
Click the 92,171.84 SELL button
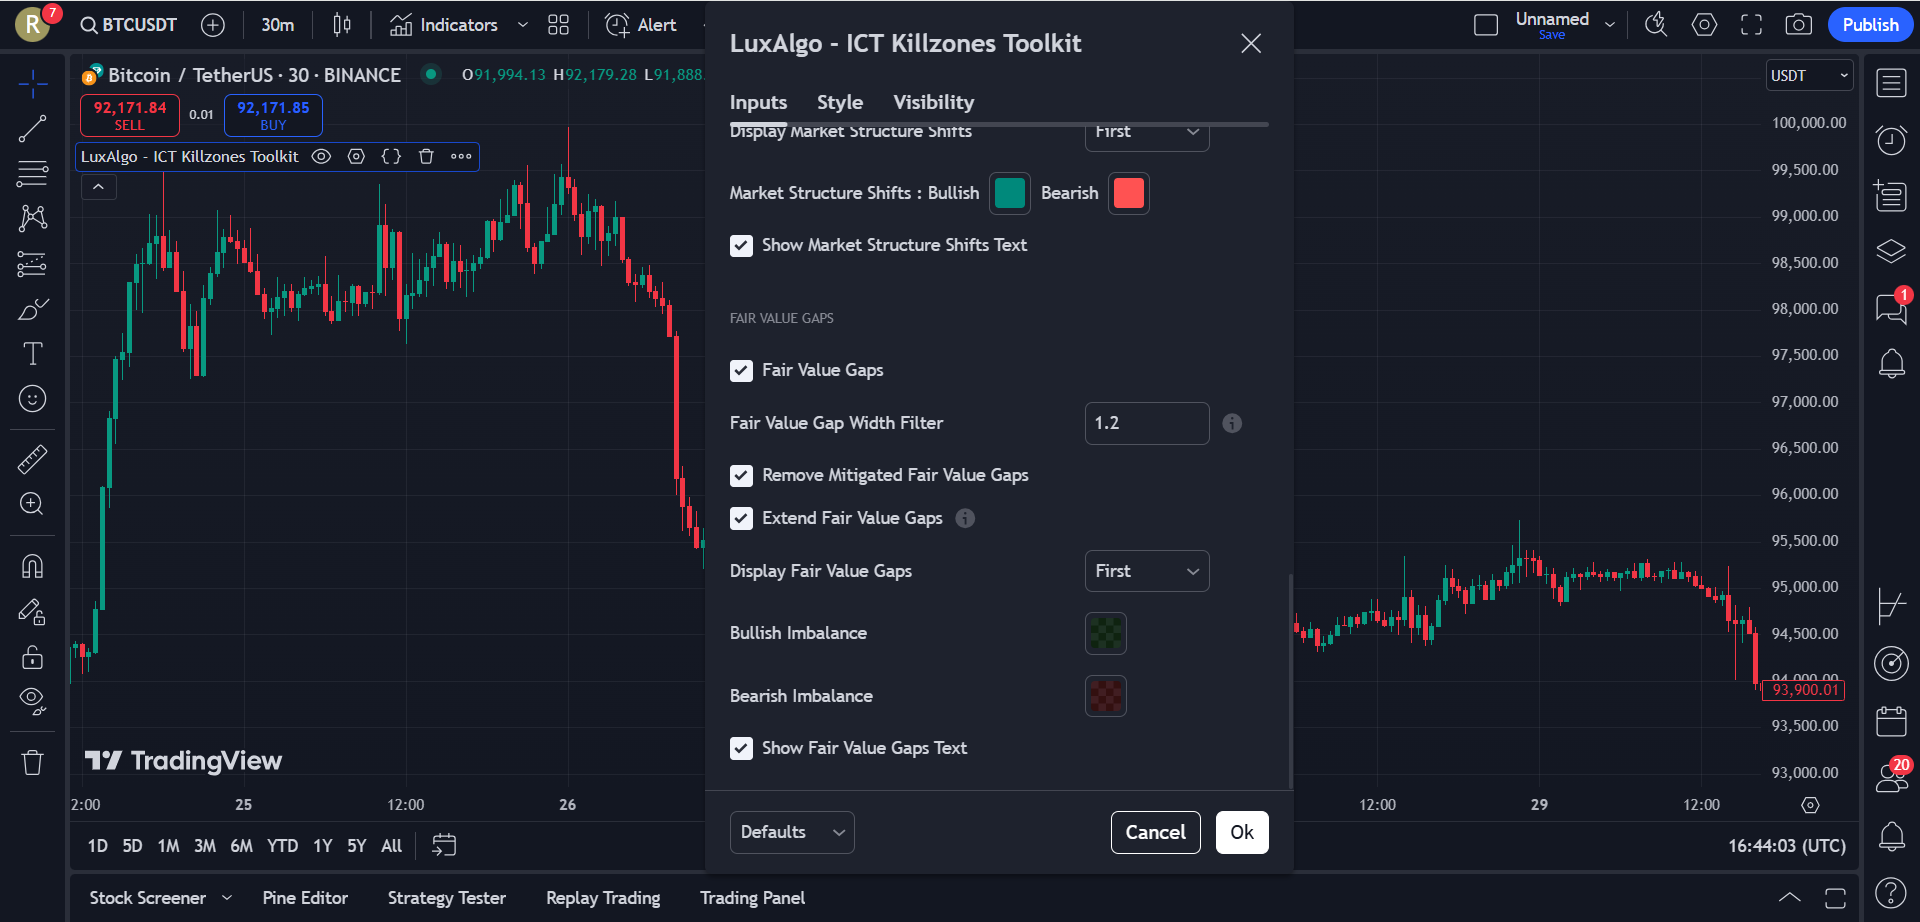(130, 115)
